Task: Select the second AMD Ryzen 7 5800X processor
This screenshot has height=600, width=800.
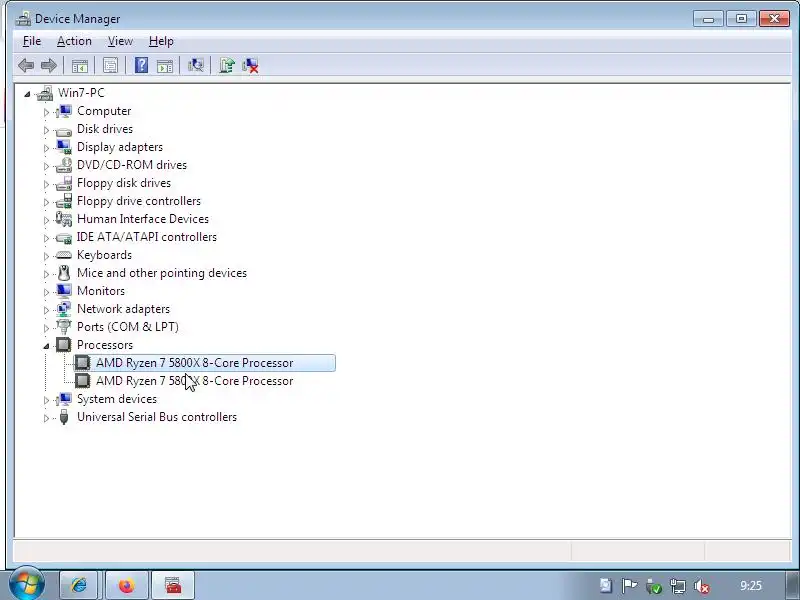Action: (x=194, y=381)
